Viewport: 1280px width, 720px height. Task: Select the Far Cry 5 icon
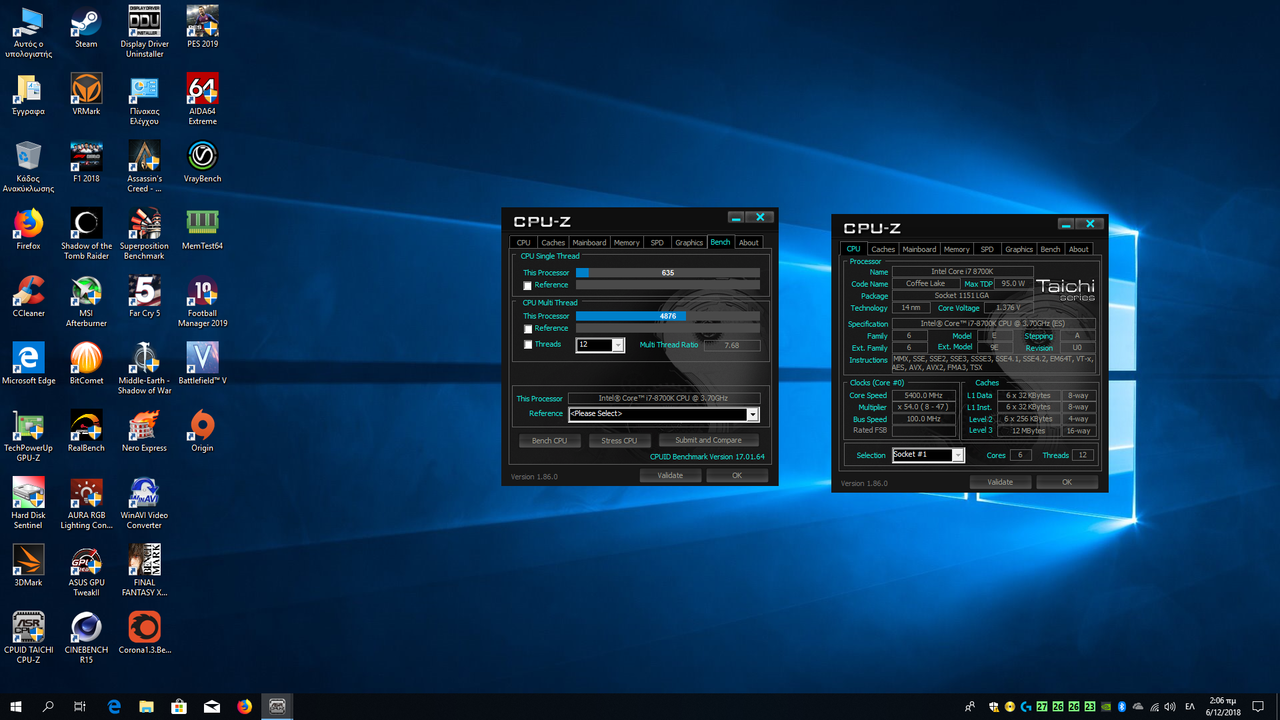point(144,295)
